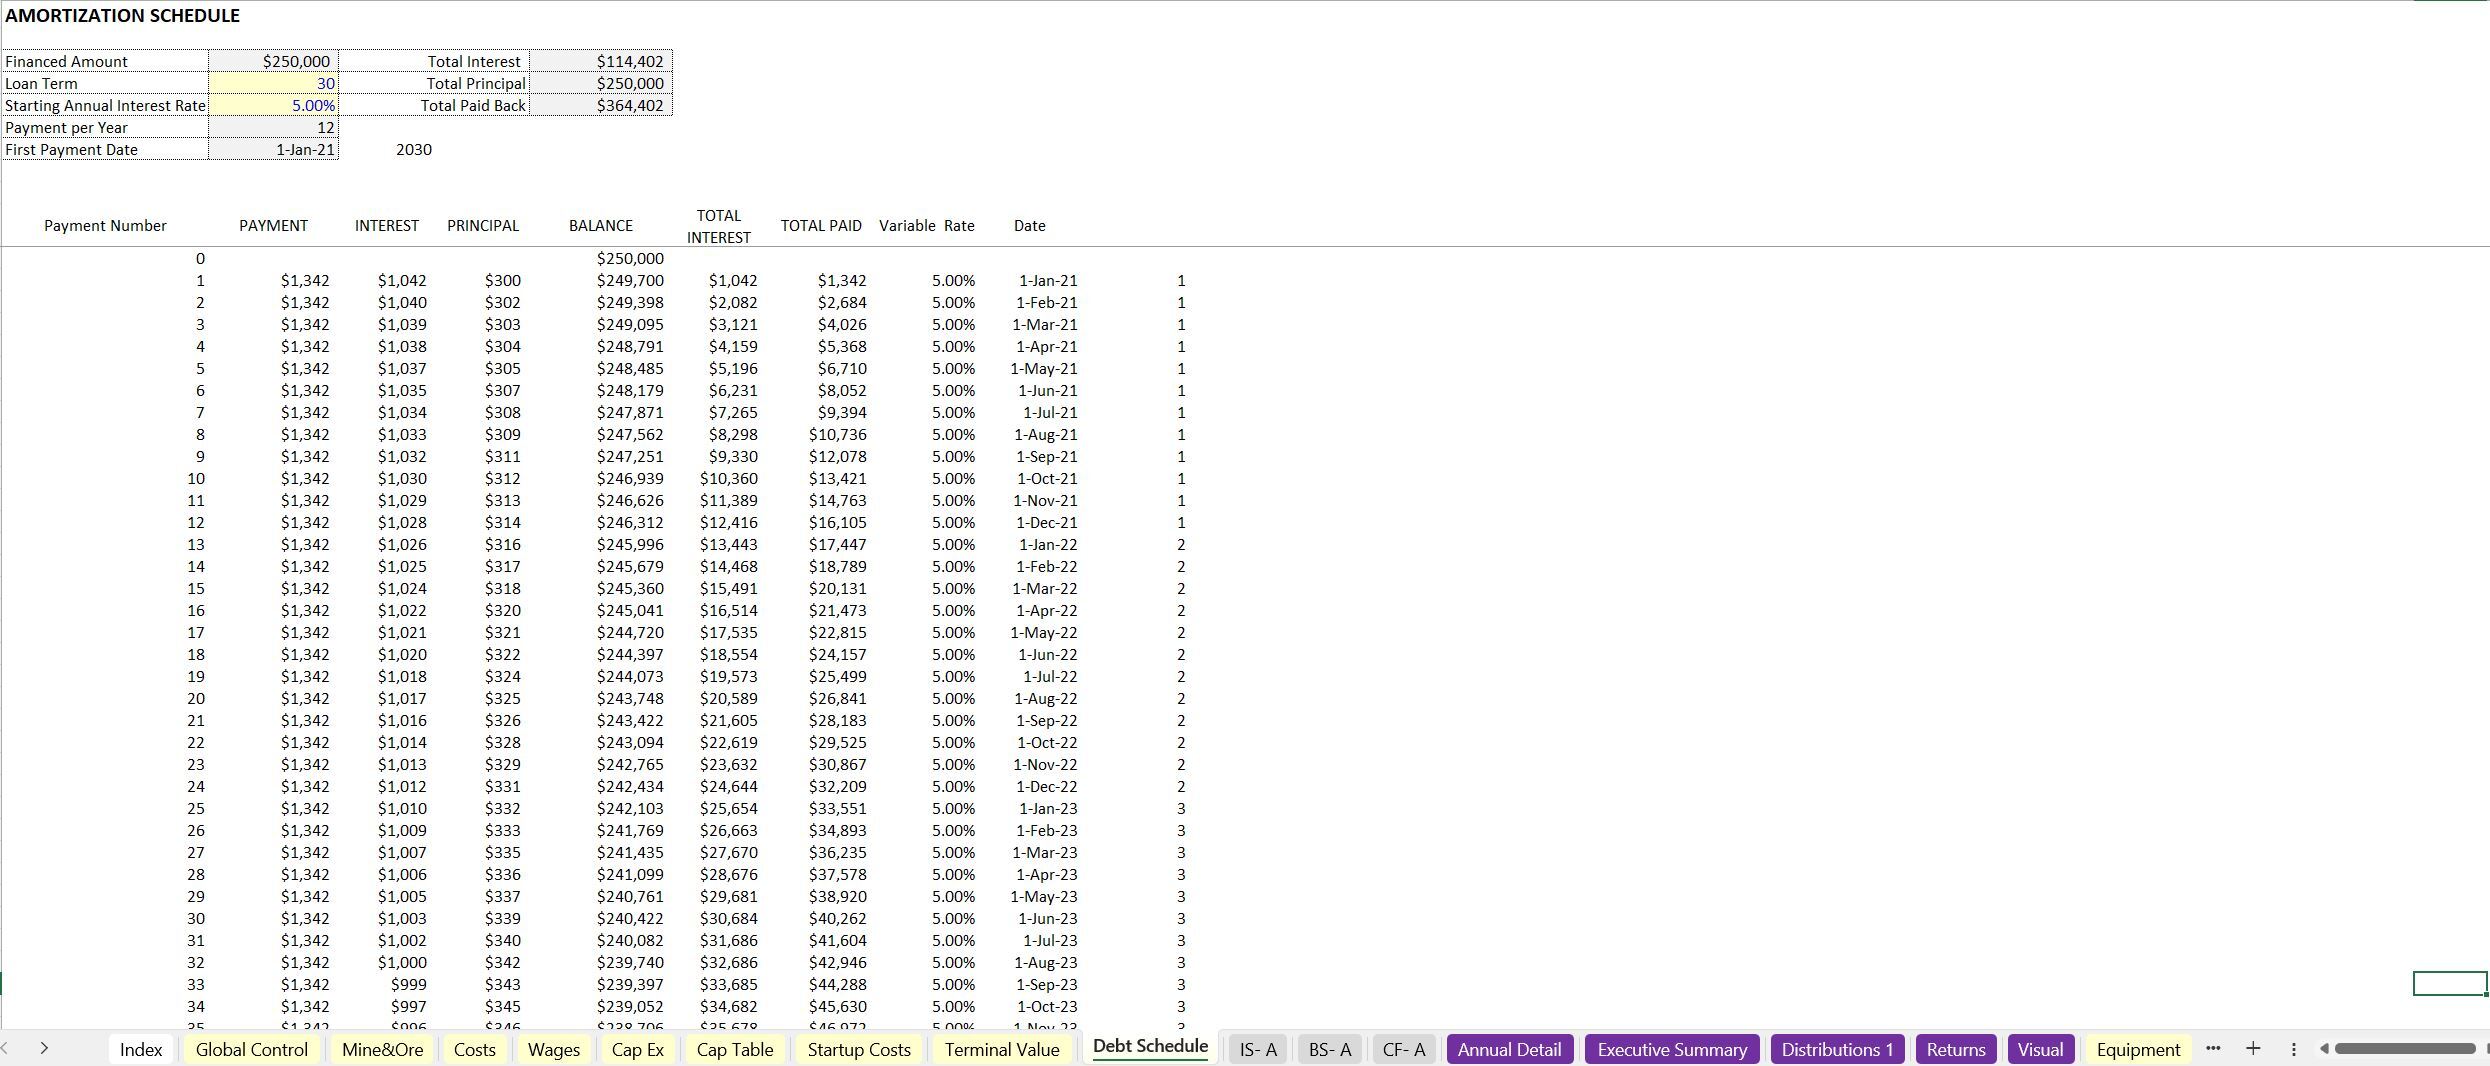
Task: Switch to the Debt Schedule tab
Action: click(x=1149, y=1046)
